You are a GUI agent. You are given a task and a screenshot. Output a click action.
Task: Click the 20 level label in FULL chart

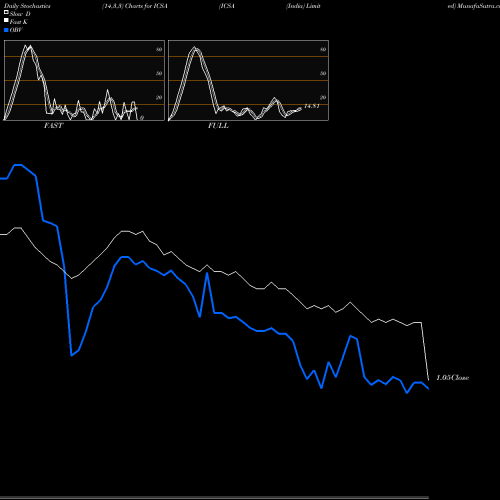pos(323,97)
